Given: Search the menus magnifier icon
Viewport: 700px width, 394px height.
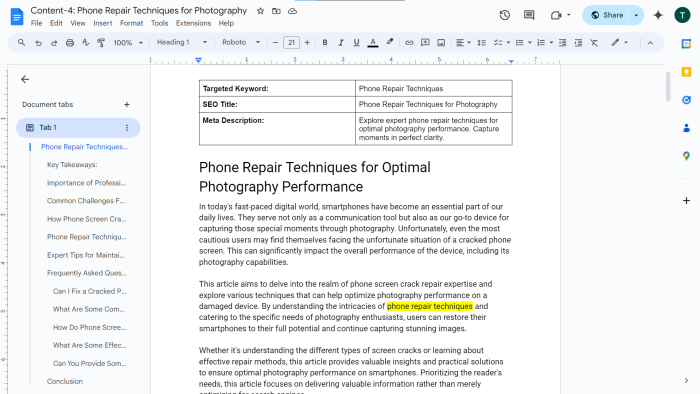Looking at the screenshot, I should coord(21,42).
